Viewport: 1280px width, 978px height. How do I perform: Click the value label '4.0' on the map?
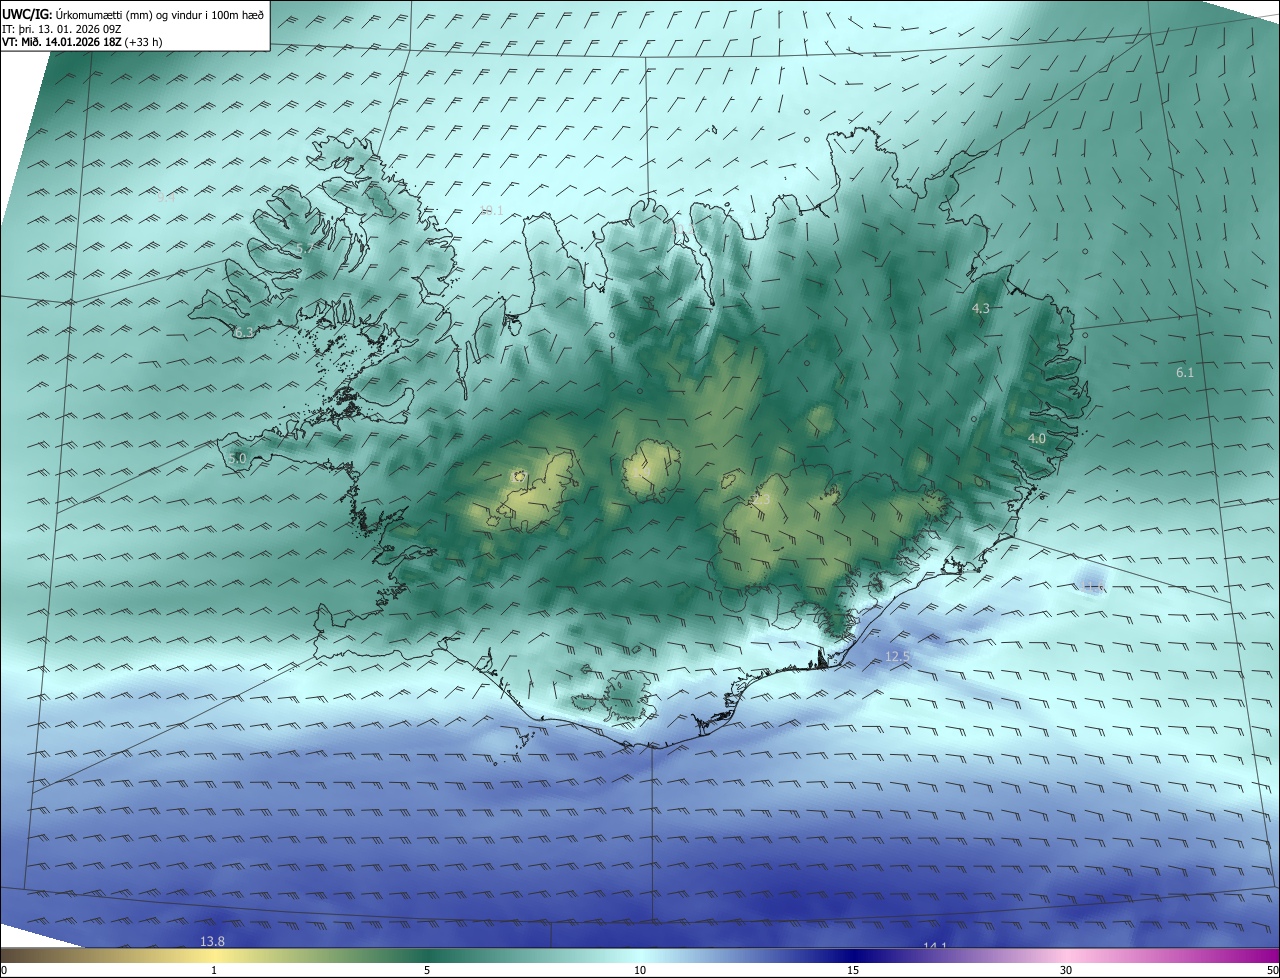coord(1037,438)
